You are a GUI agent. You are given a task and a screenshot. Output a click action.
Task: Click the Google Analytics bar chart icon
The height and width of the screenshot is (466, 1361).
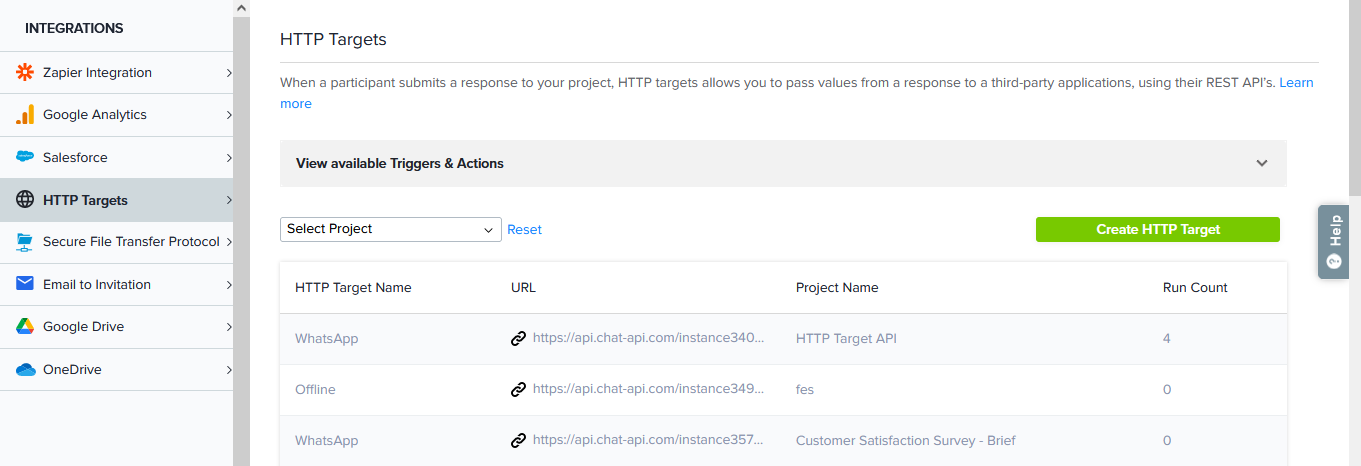point(25,115)
